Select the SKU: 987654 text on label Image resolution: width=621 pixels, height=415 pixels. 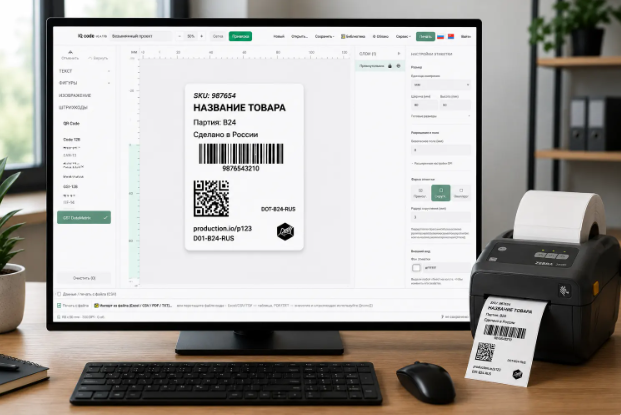214,96
